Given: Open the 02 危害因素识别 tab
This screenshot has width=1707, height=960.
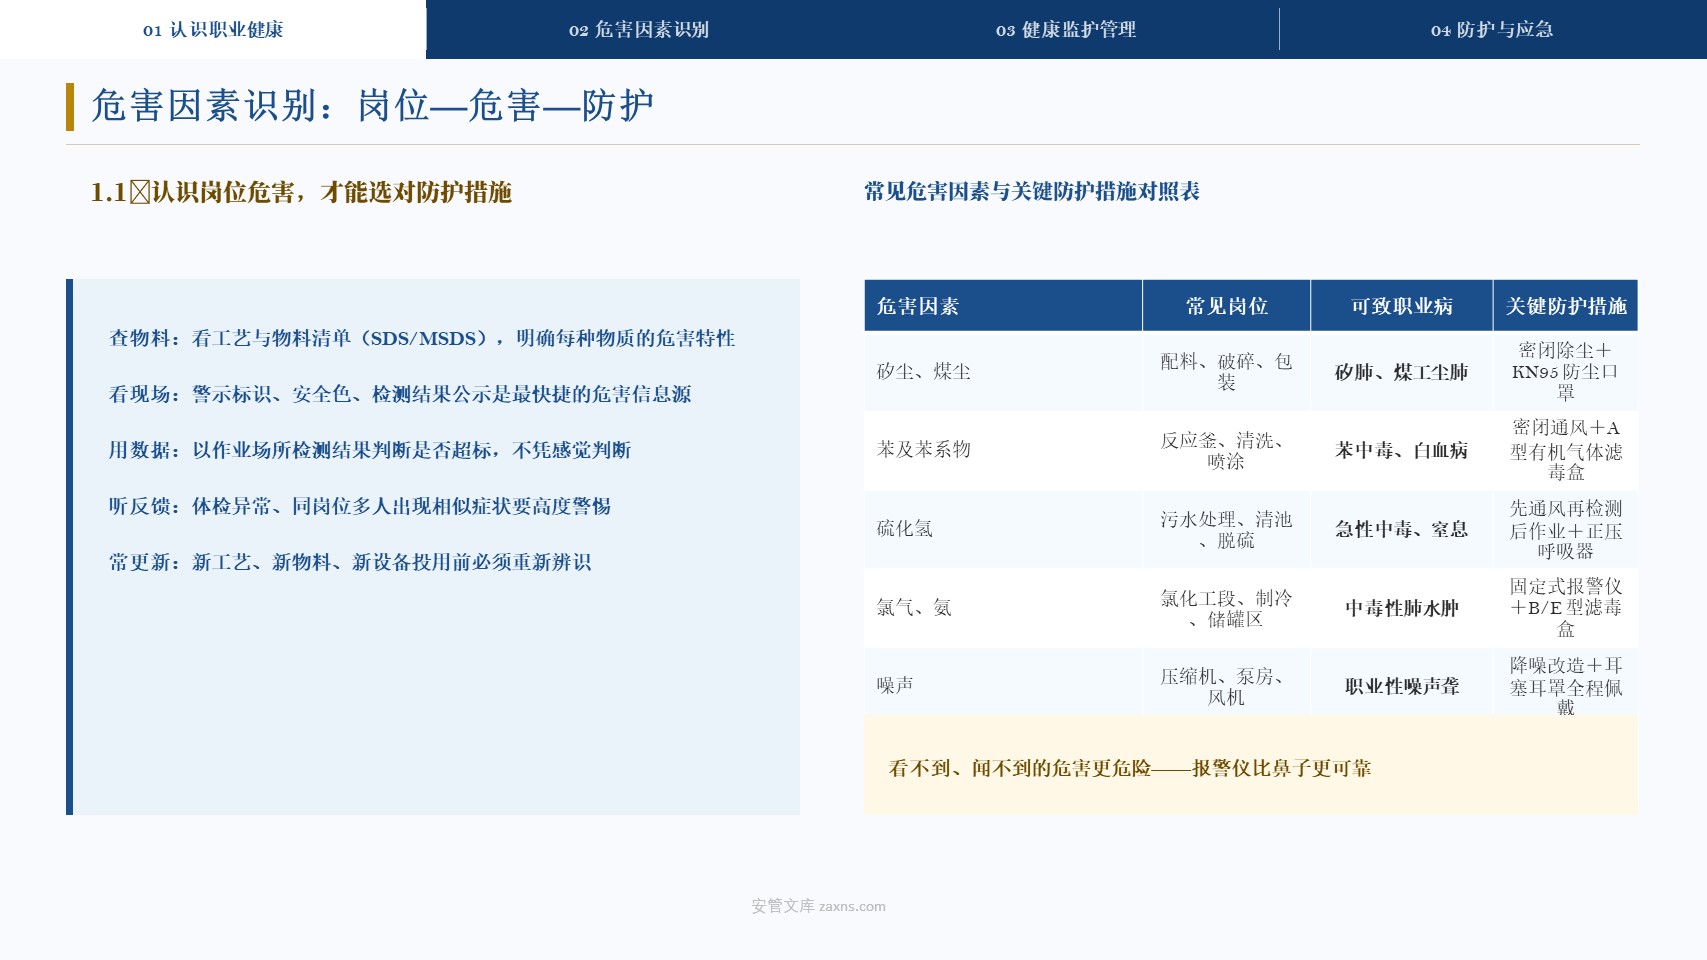Looking at the screenshot, I should tap(639, 30).
